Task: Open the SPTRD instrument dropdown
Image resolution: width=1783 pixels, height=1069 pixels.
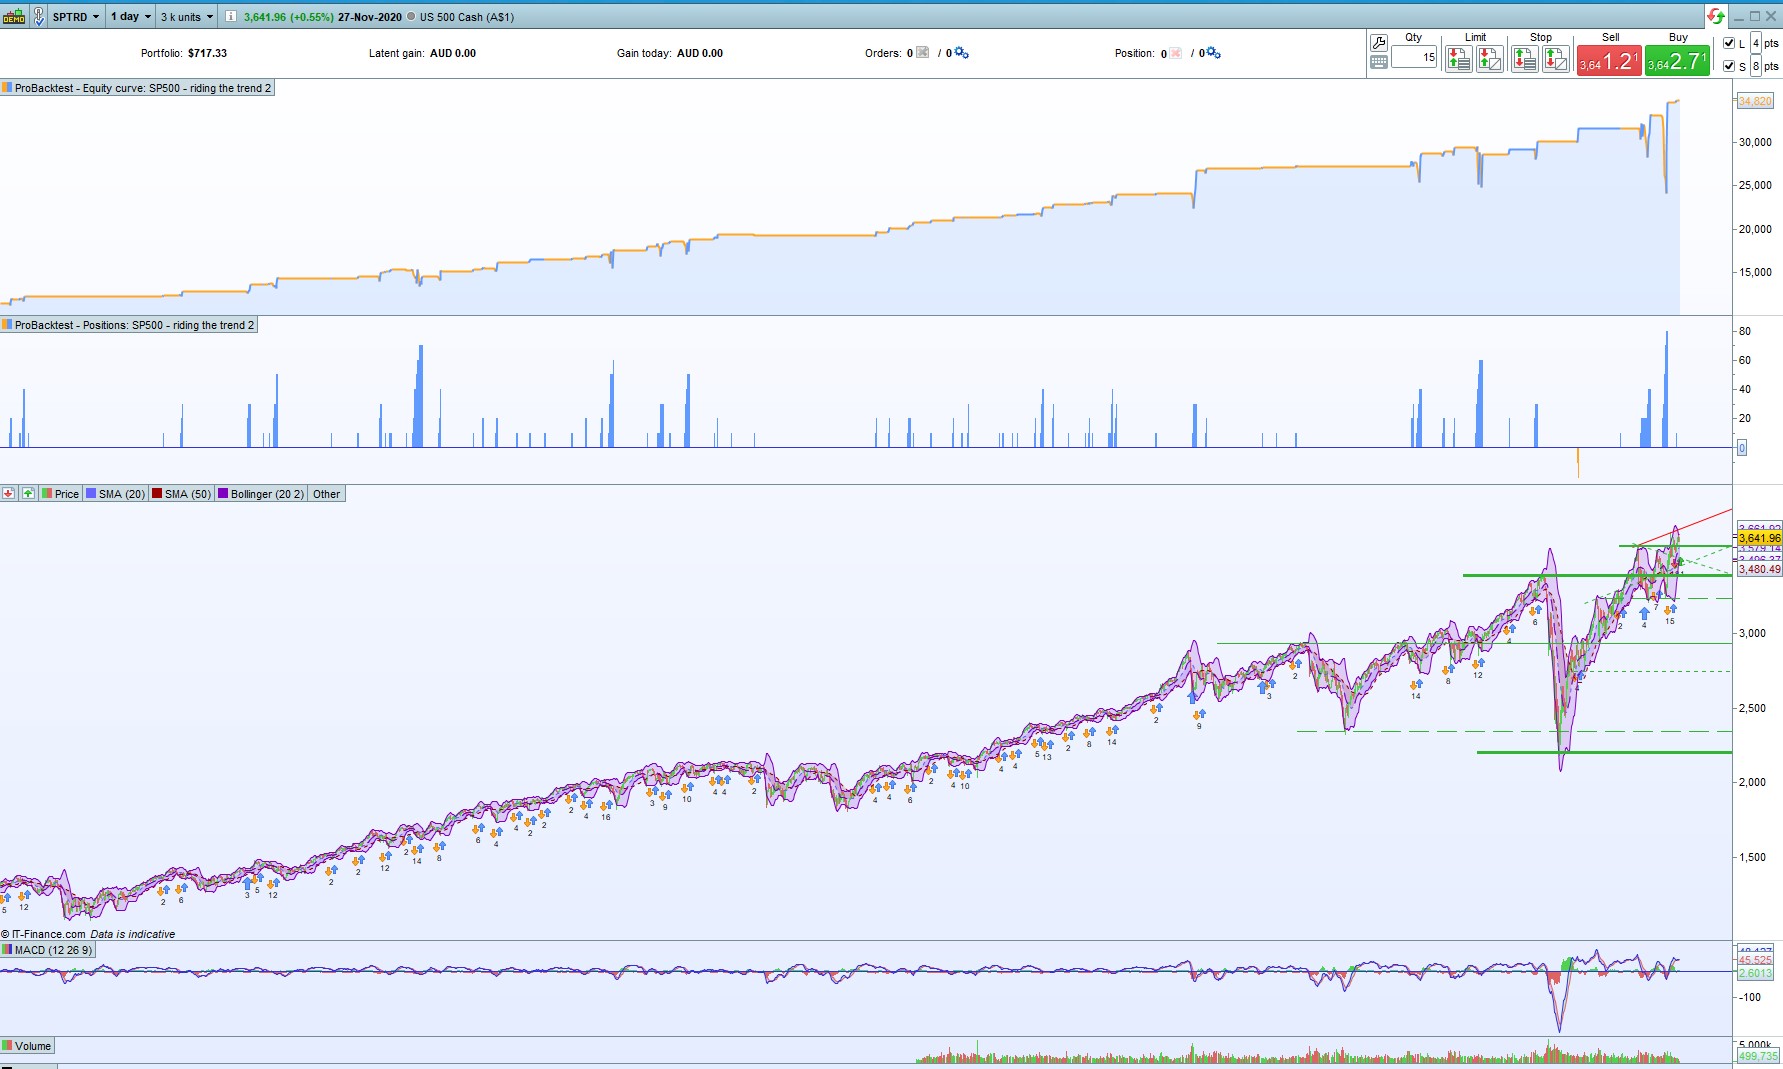Action: 76,17
